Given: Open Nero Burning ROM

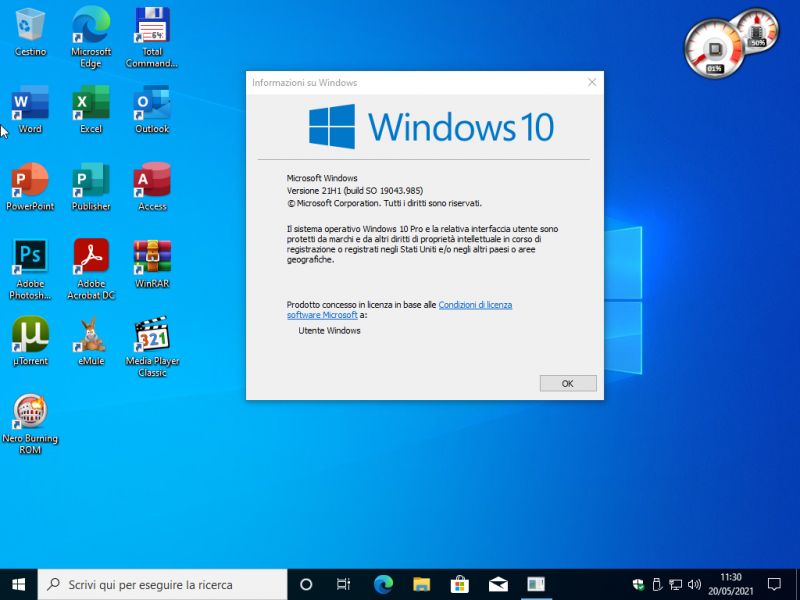Looking at the screenshot, I should pyautogui.click(x=30, y=412).
